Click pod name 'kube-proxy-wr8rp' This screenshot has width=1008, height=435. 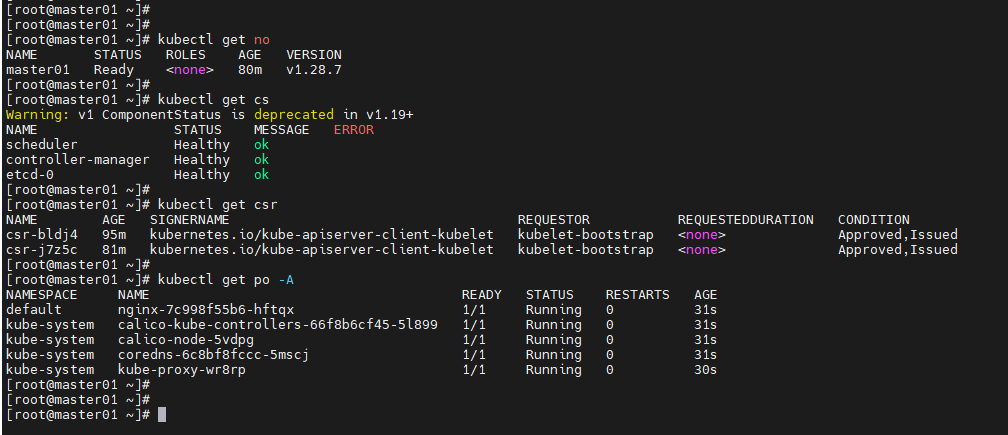pos(181,369)
